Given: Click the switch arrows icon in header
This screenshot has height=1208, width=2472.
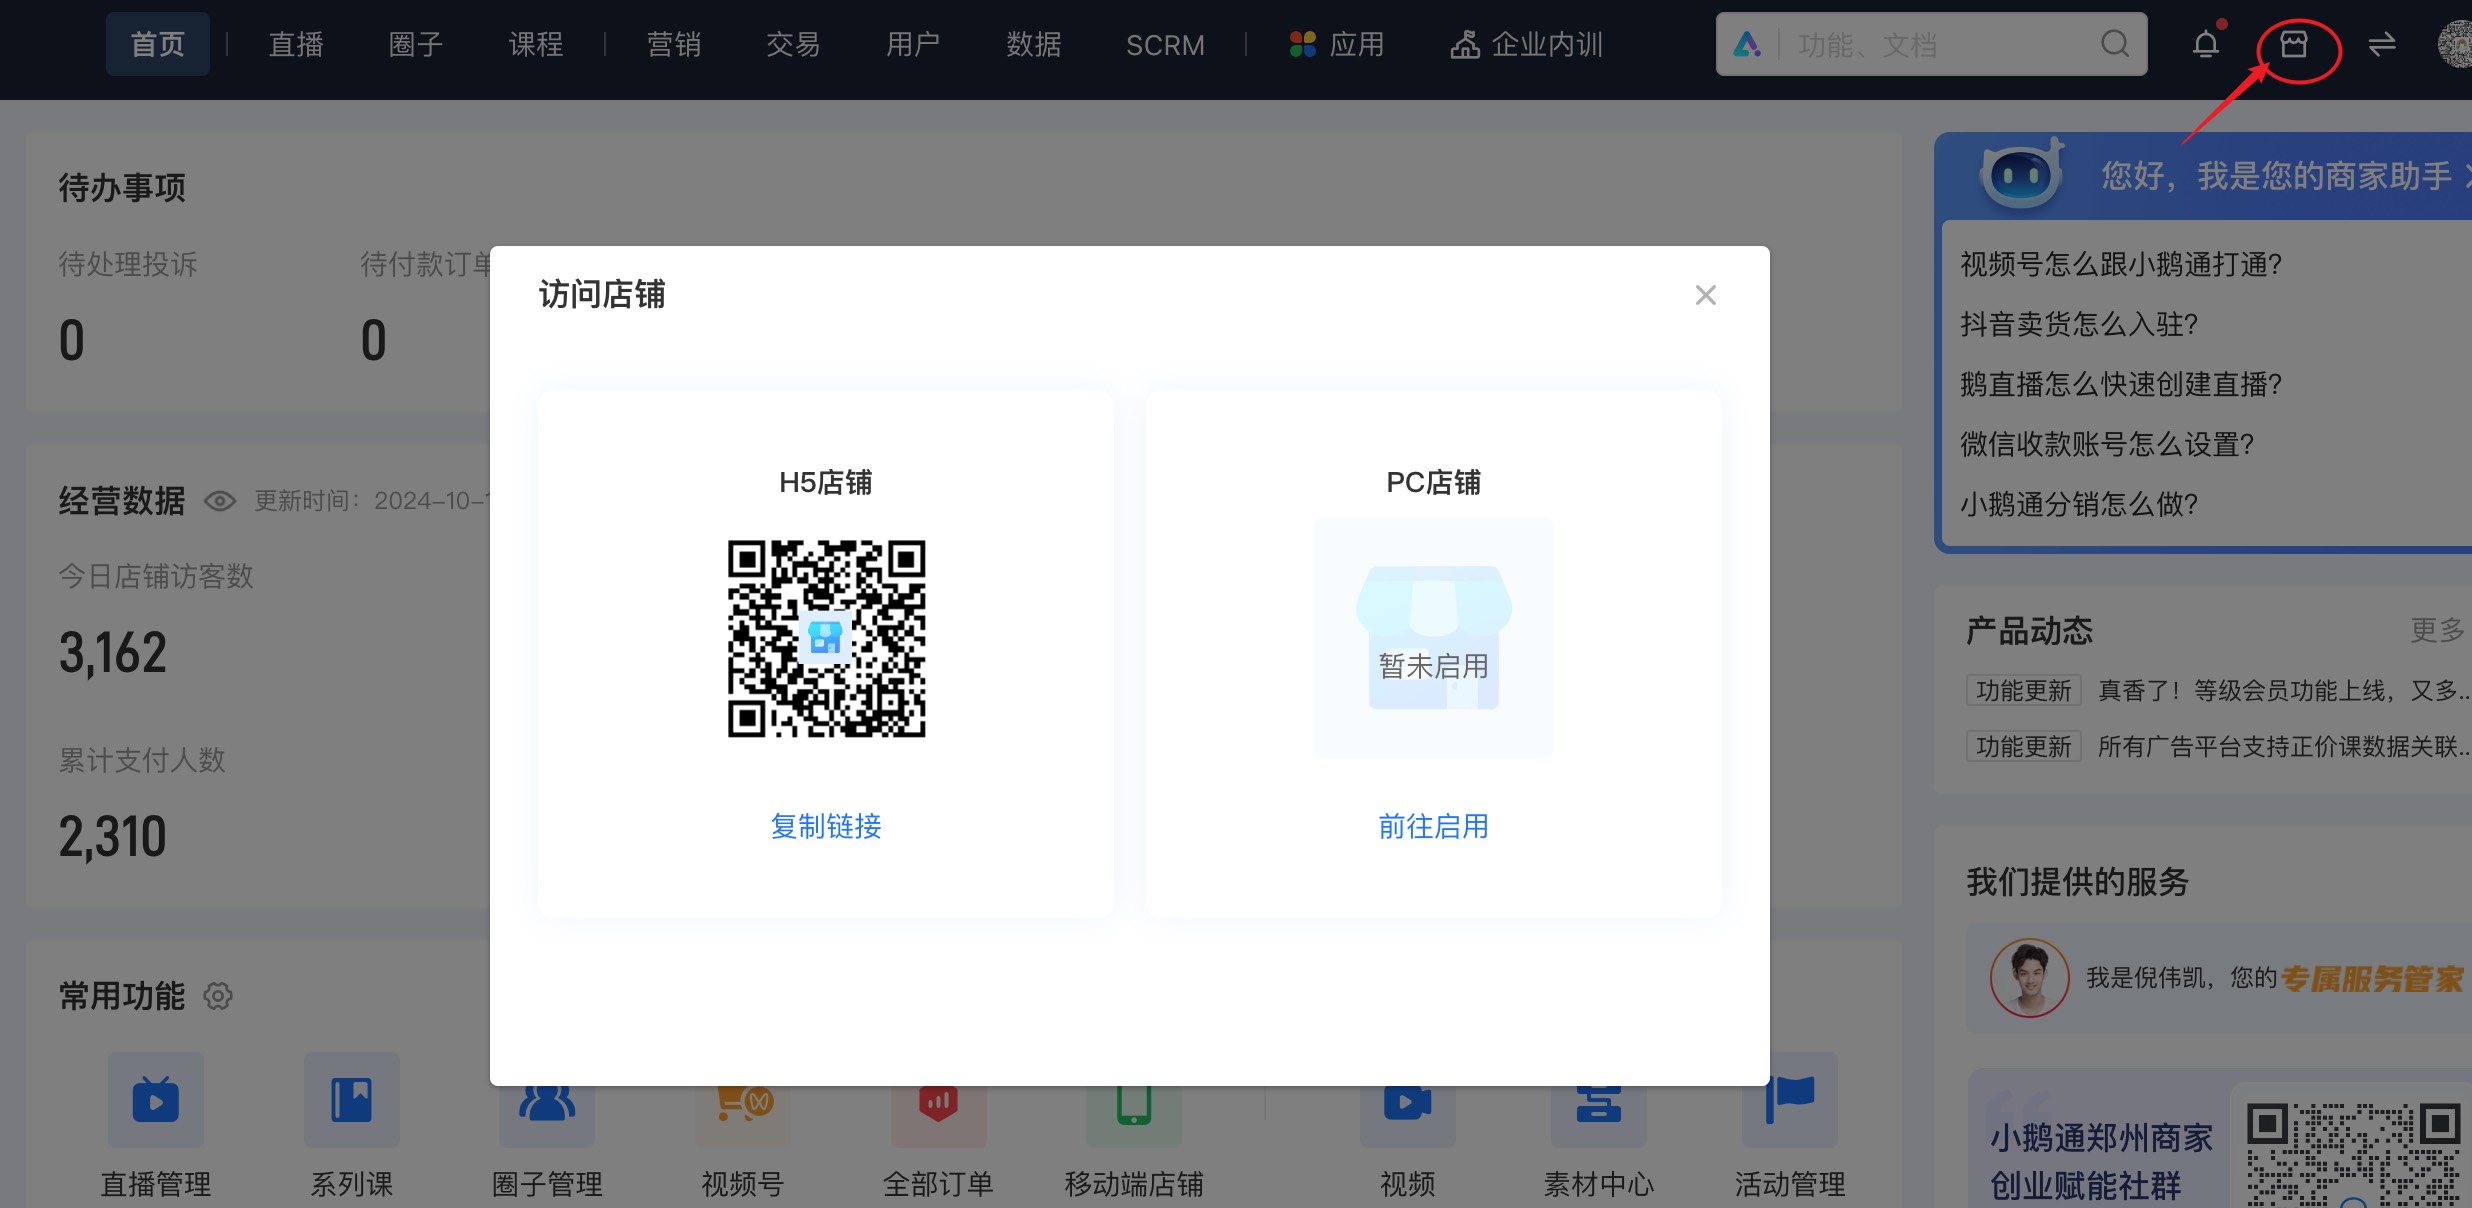Looking at the screenshot, I should pyautogui.click(x=2382, y=44).
